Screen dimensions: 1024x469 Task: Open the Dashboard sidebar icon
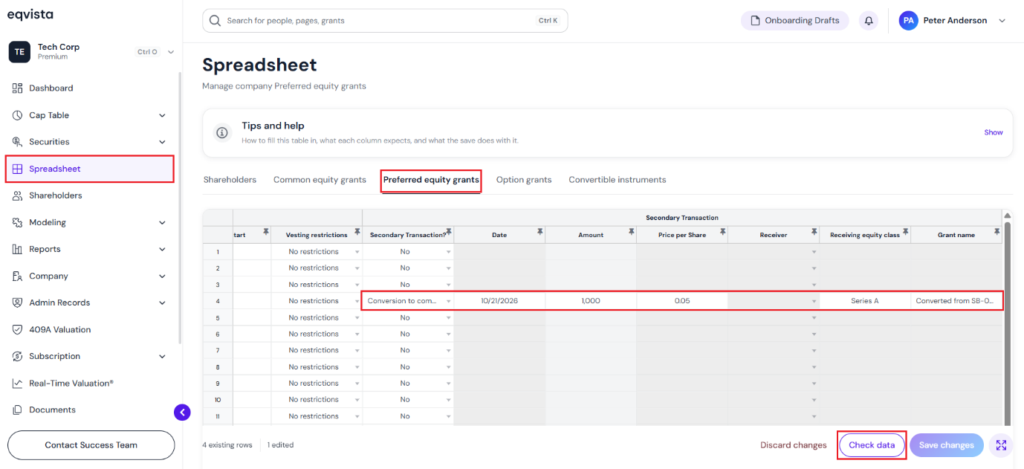click(x=18, y=88)
